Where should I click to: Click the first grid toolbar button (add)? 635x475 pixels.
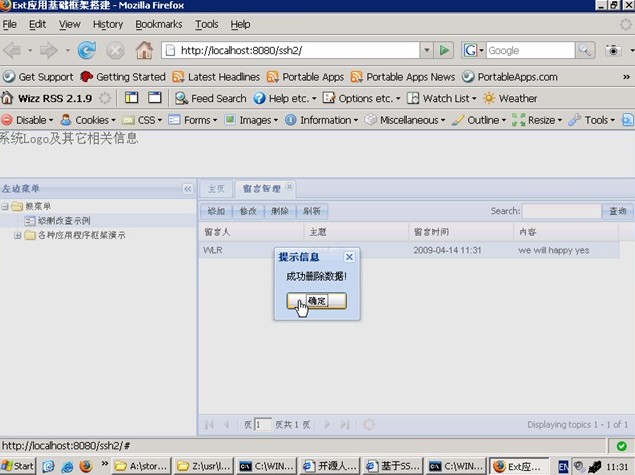(216, 211)
